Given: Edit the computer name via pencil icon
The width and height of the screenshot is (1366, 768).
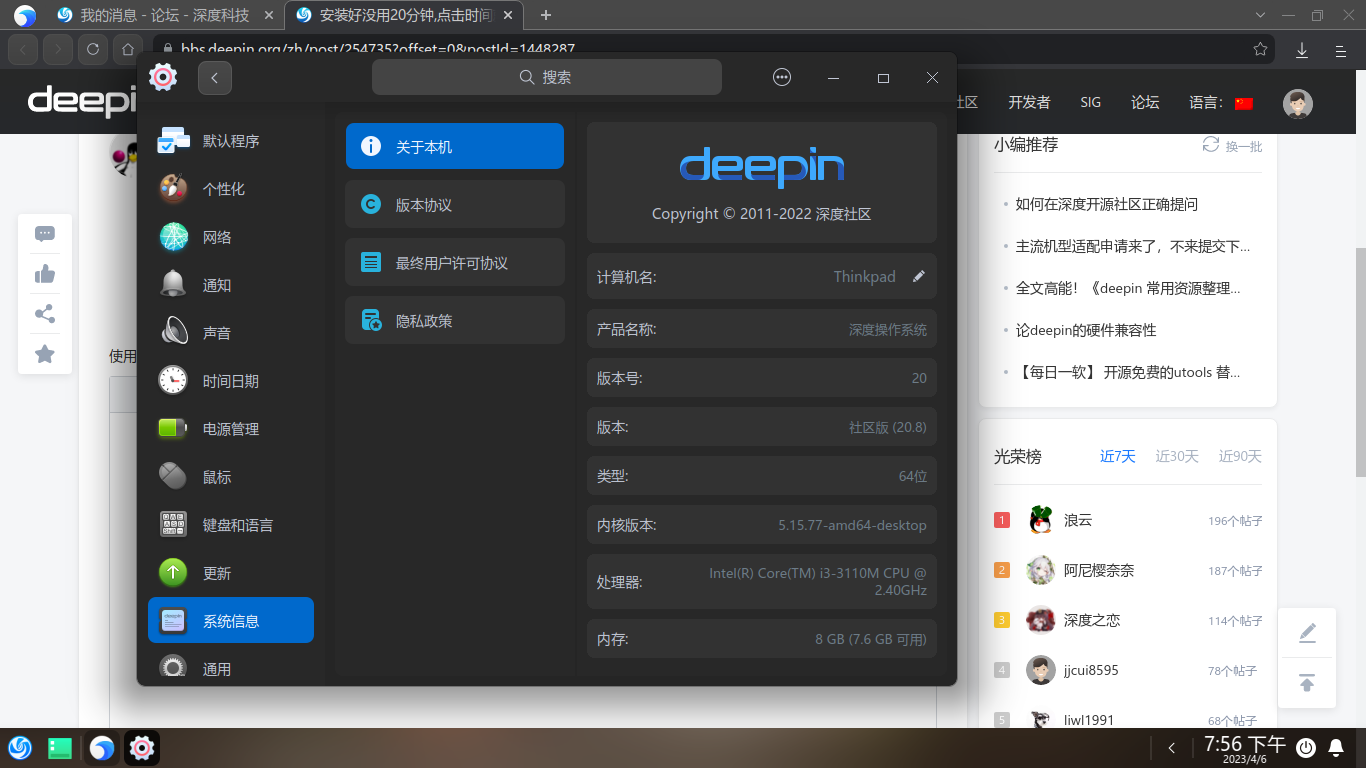Looking at the screenshot, I should click(x=918, y=277).
